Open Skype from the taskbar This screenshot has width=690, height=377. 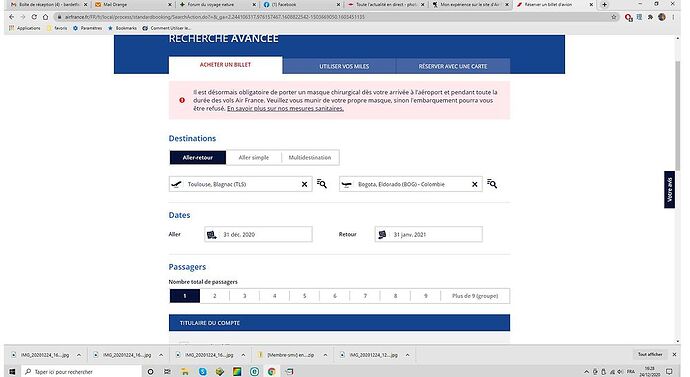click(202, 372)
